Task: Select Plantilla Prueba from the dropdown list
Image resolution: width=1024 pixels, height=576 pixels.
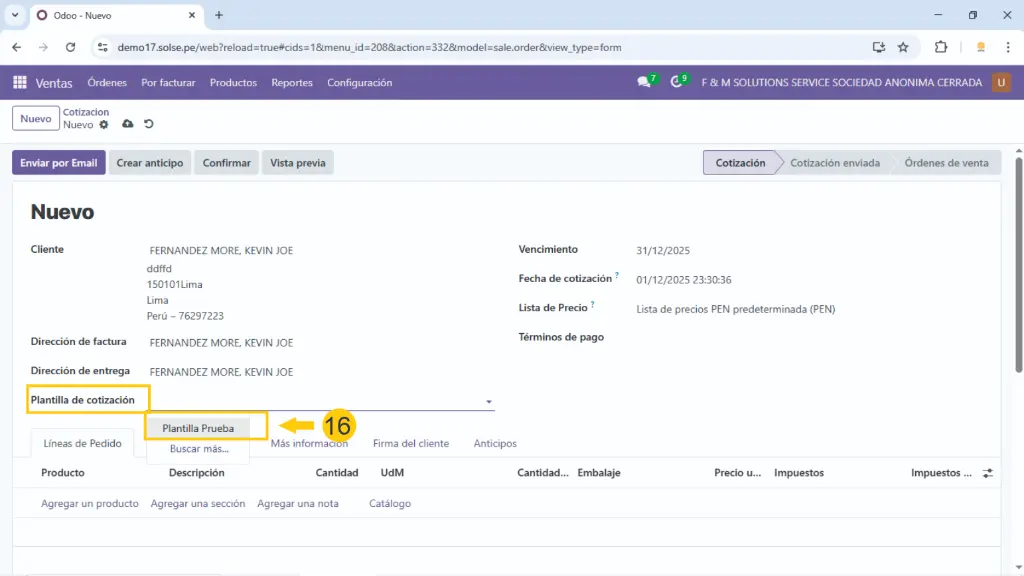Action: pyautogui.click(x=198, y=428)
